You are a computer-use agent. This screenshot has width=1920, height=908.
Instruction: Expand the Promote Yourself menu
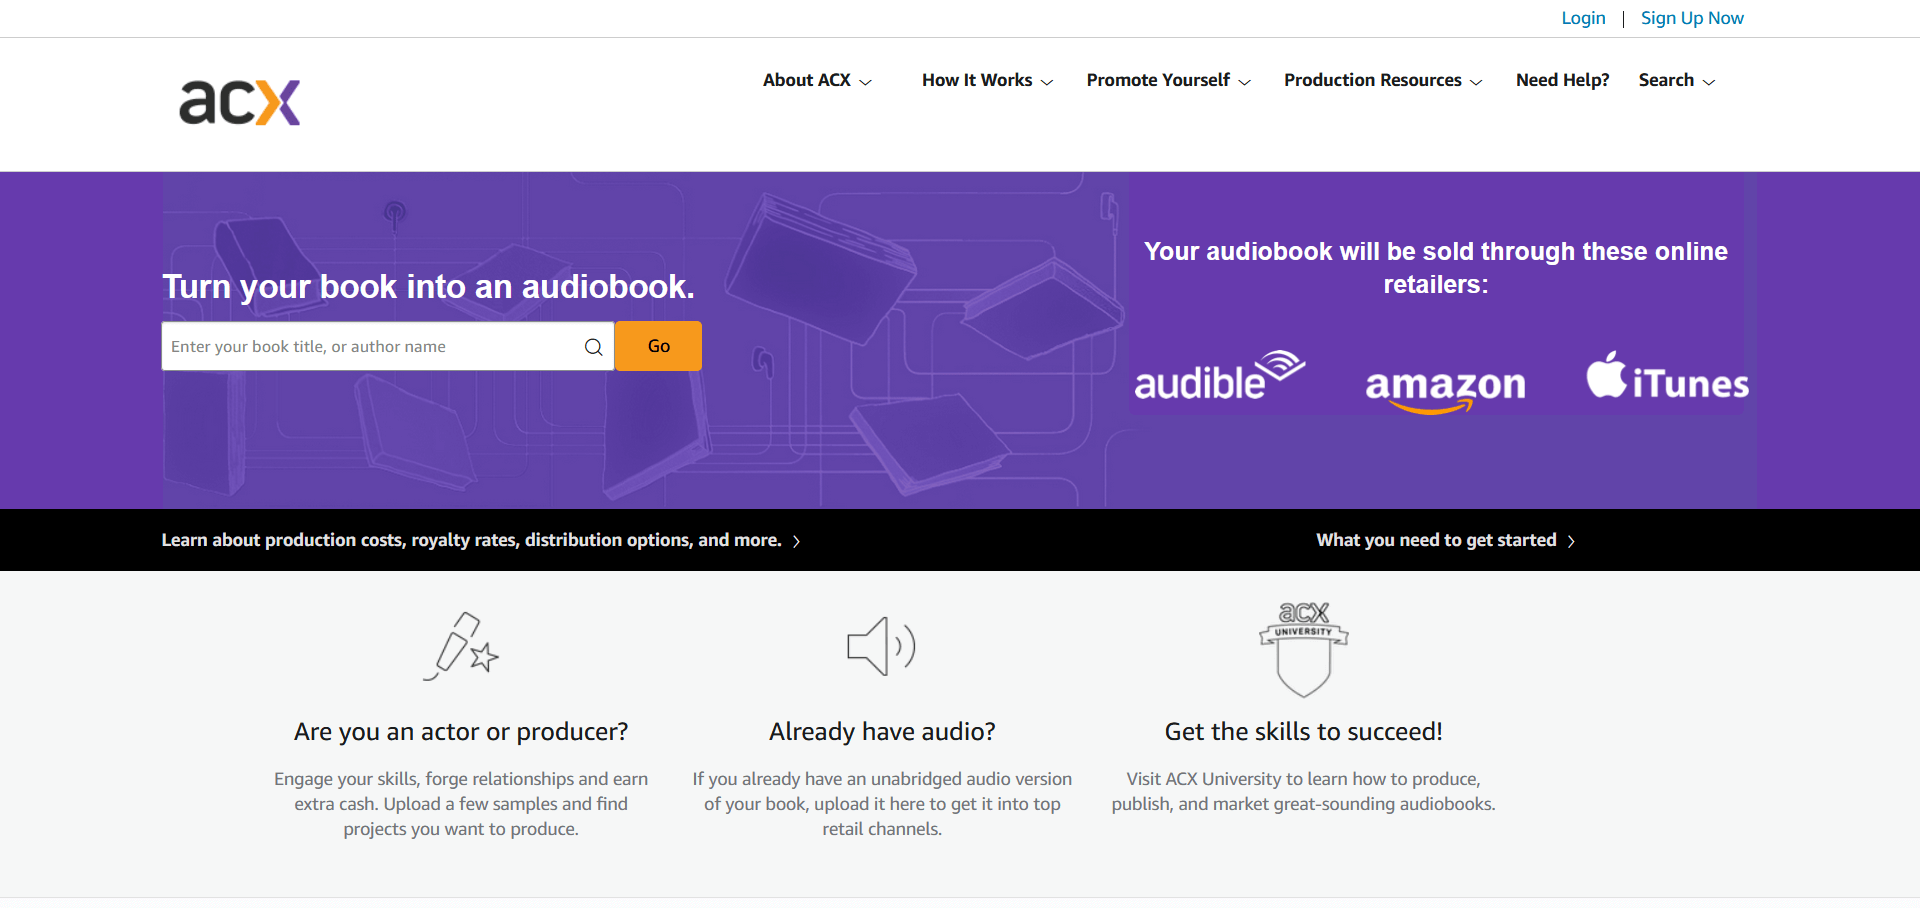[x=1168, y=80]
